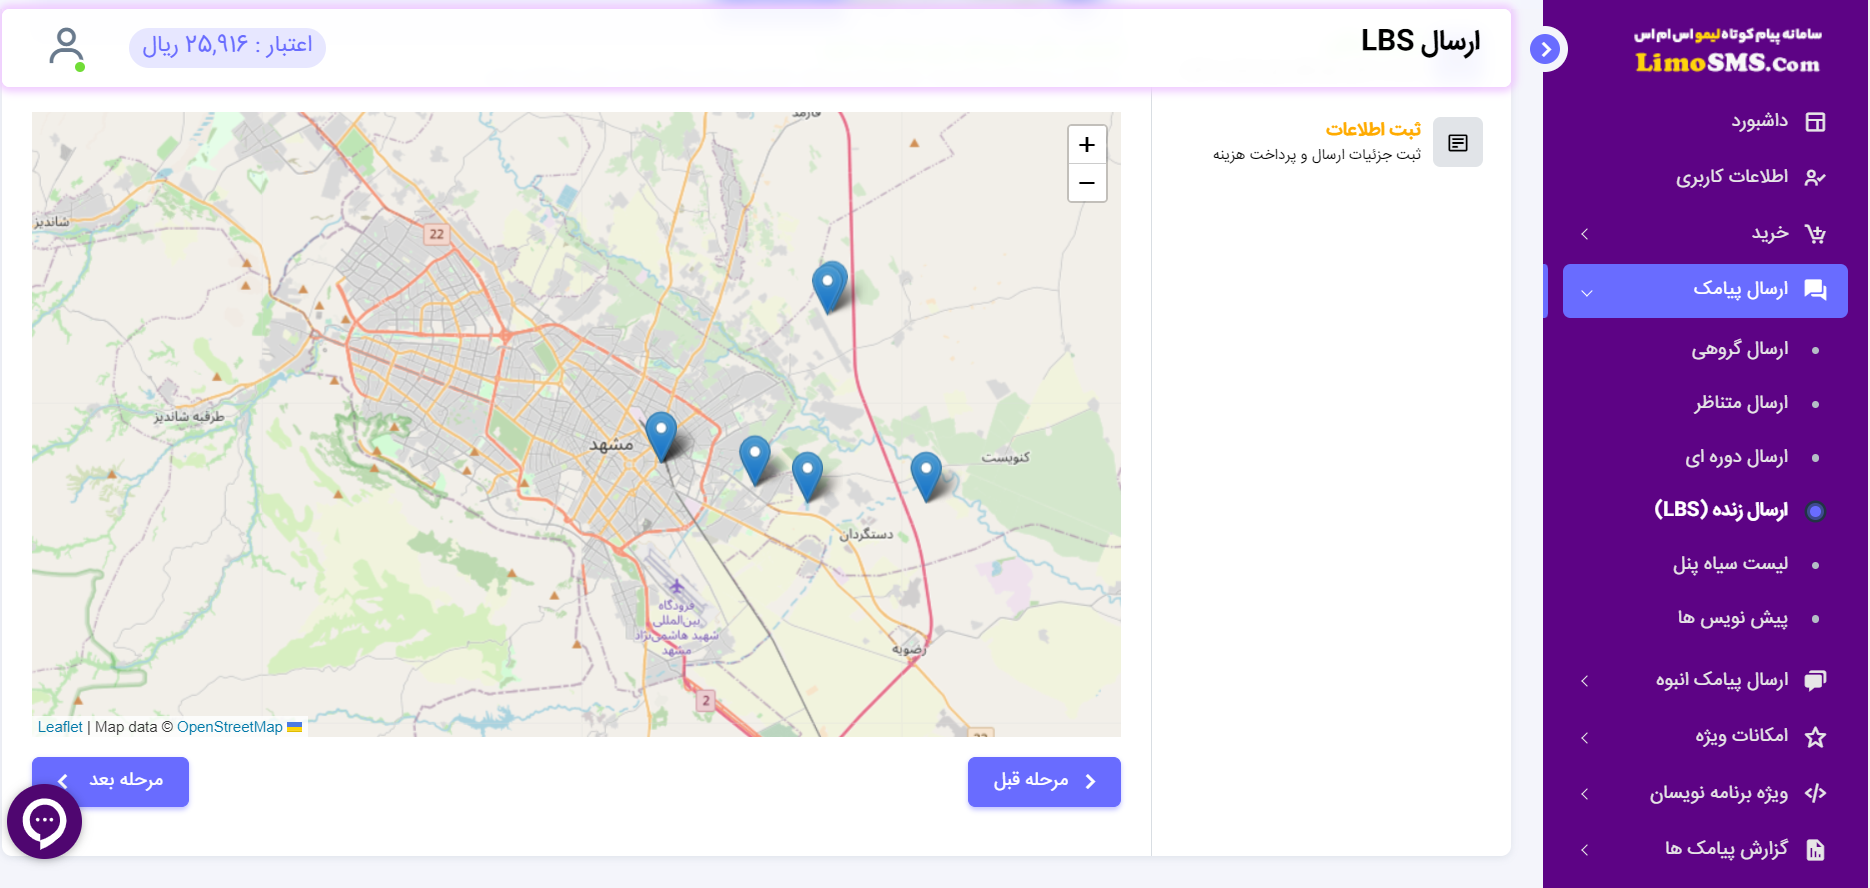Zoom out on the map
Screen dimensions: 1870x888
[x=1087, y=183]
